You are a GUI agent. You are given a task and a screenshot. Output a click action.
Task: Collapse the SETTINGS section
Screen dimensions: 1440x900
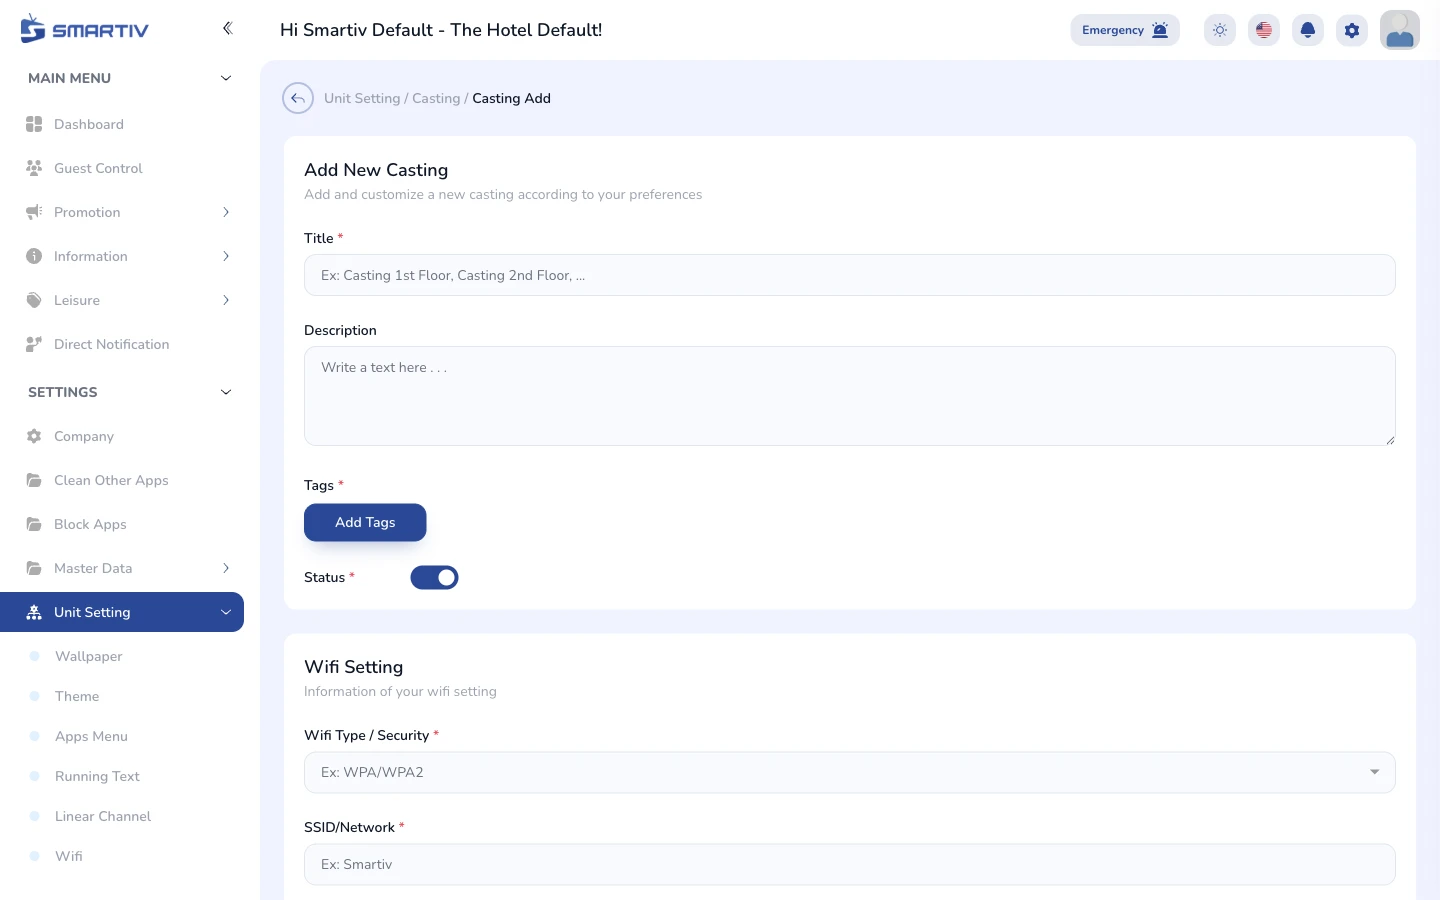[226, 392]
